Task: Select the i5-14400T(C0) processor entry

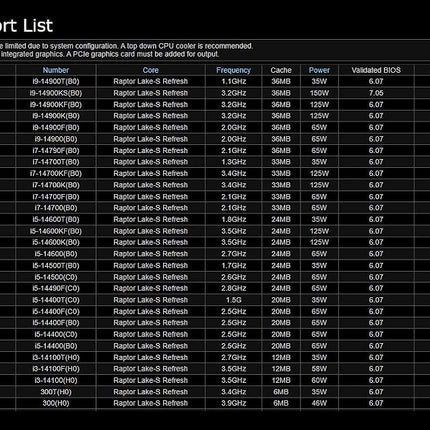Action: [x=56, y=300]
